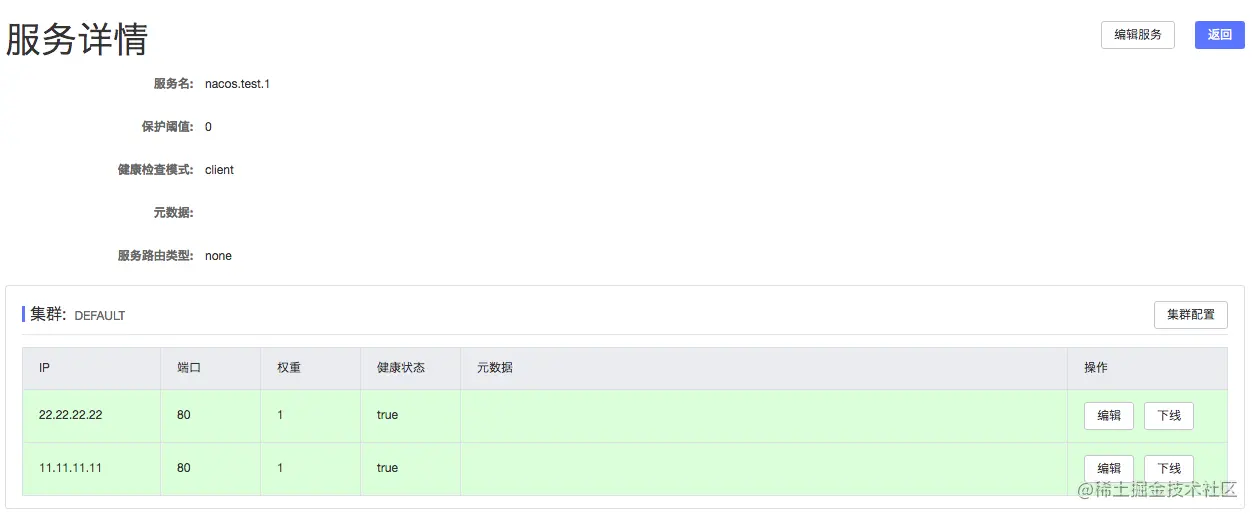Click the 服务名 label
Screen dimensions: 1254x516
point(174,84)
